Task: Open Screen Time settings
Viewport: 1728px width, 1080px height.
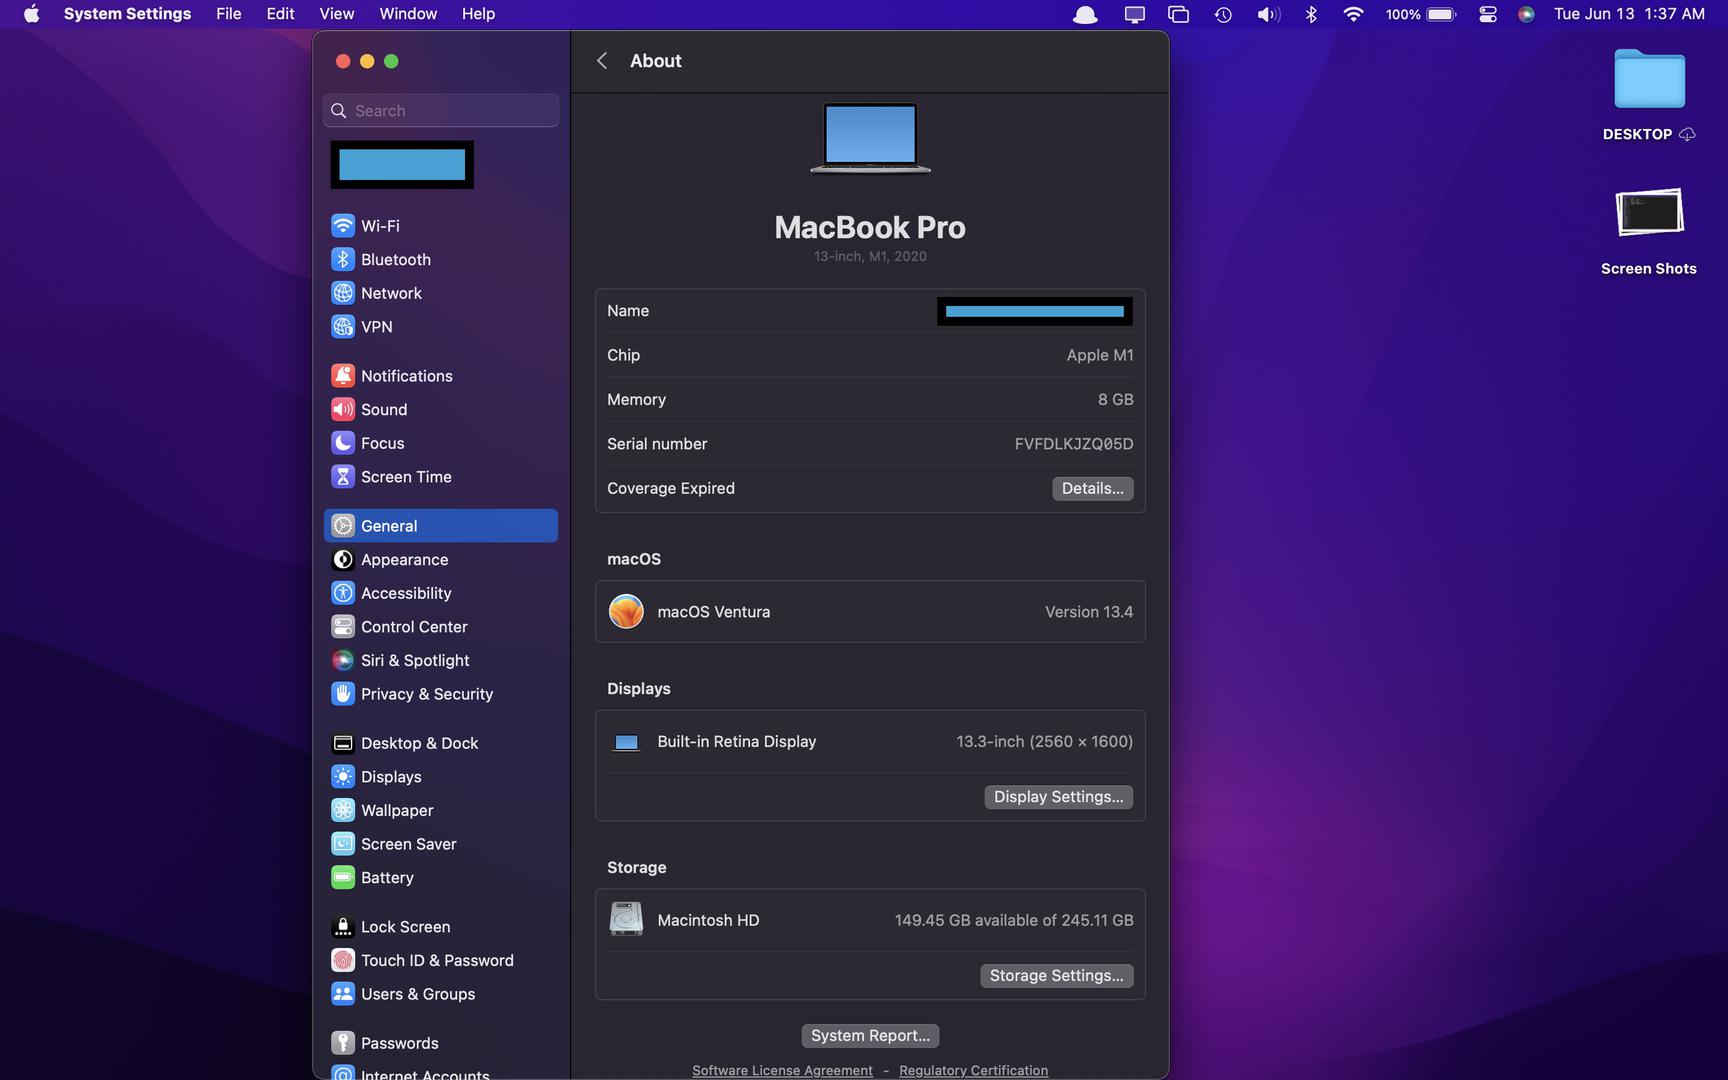Action: pos(440,477)
